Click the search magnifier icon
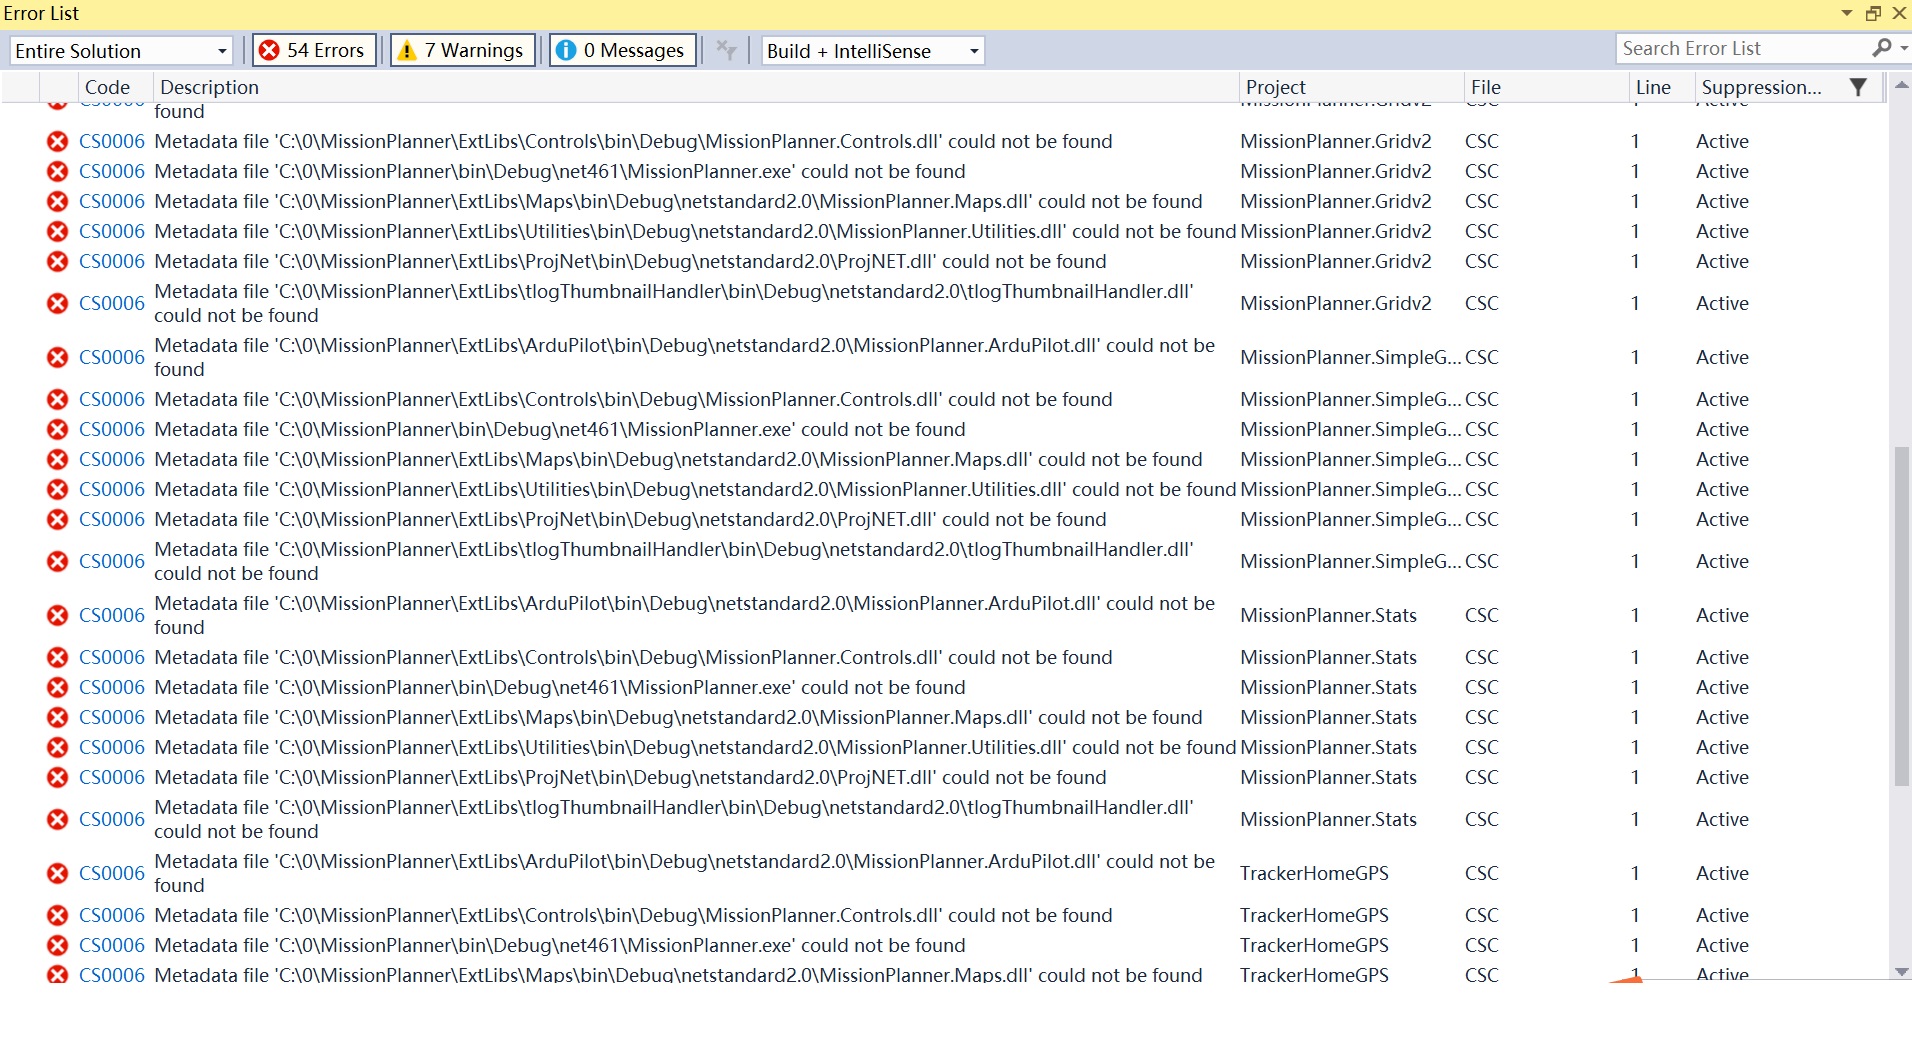Image resolution: width=1912 pixels, height=1048 pixels. (x=1882, y=48)
